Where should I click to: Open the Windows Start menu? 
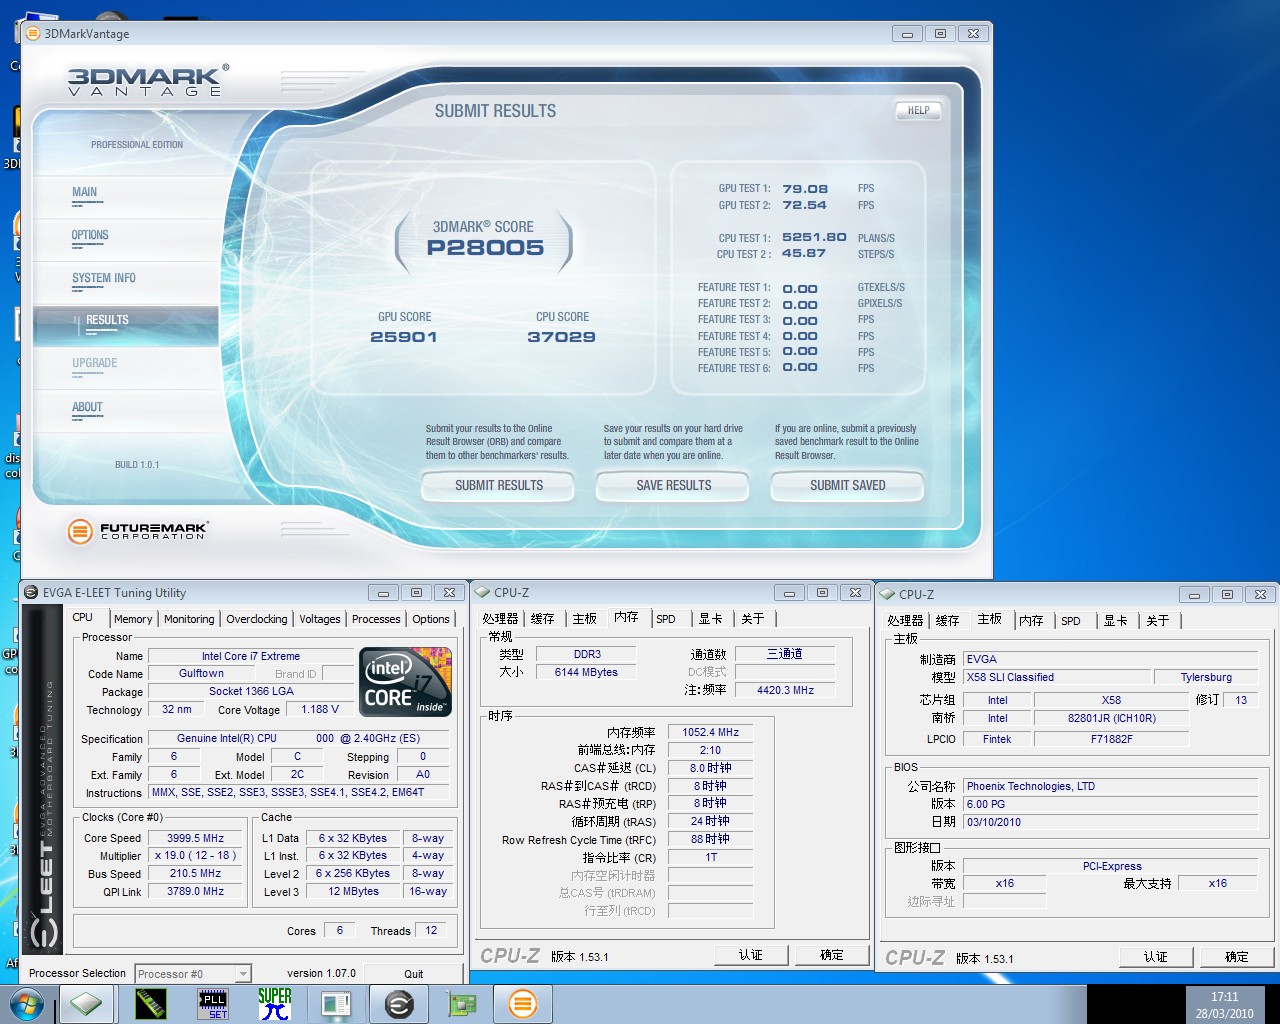pos(27,1004)
